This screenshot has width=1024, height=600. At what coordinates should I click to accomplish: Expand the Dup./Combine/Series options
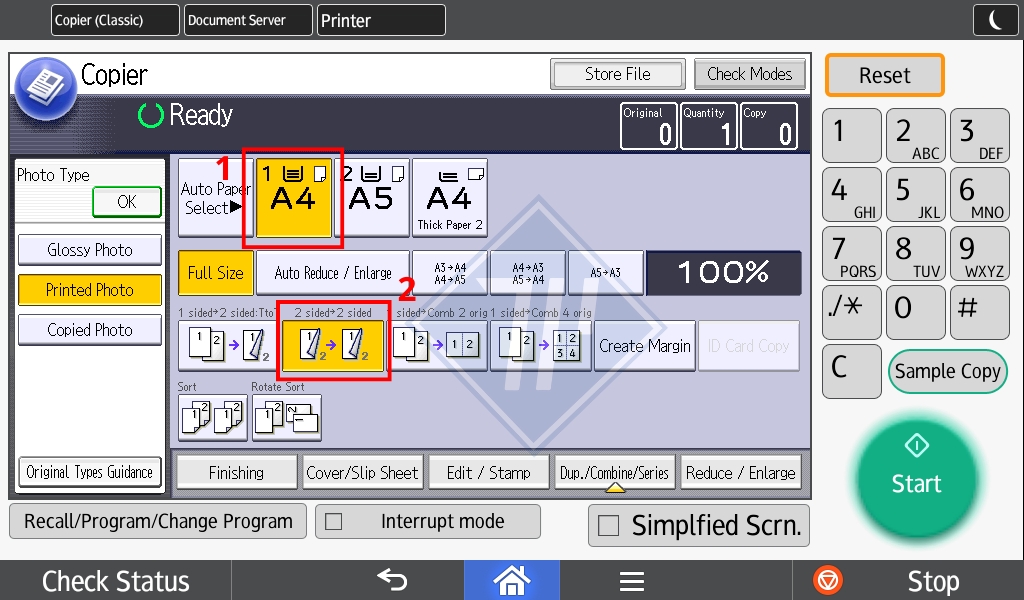coord(615,473)
